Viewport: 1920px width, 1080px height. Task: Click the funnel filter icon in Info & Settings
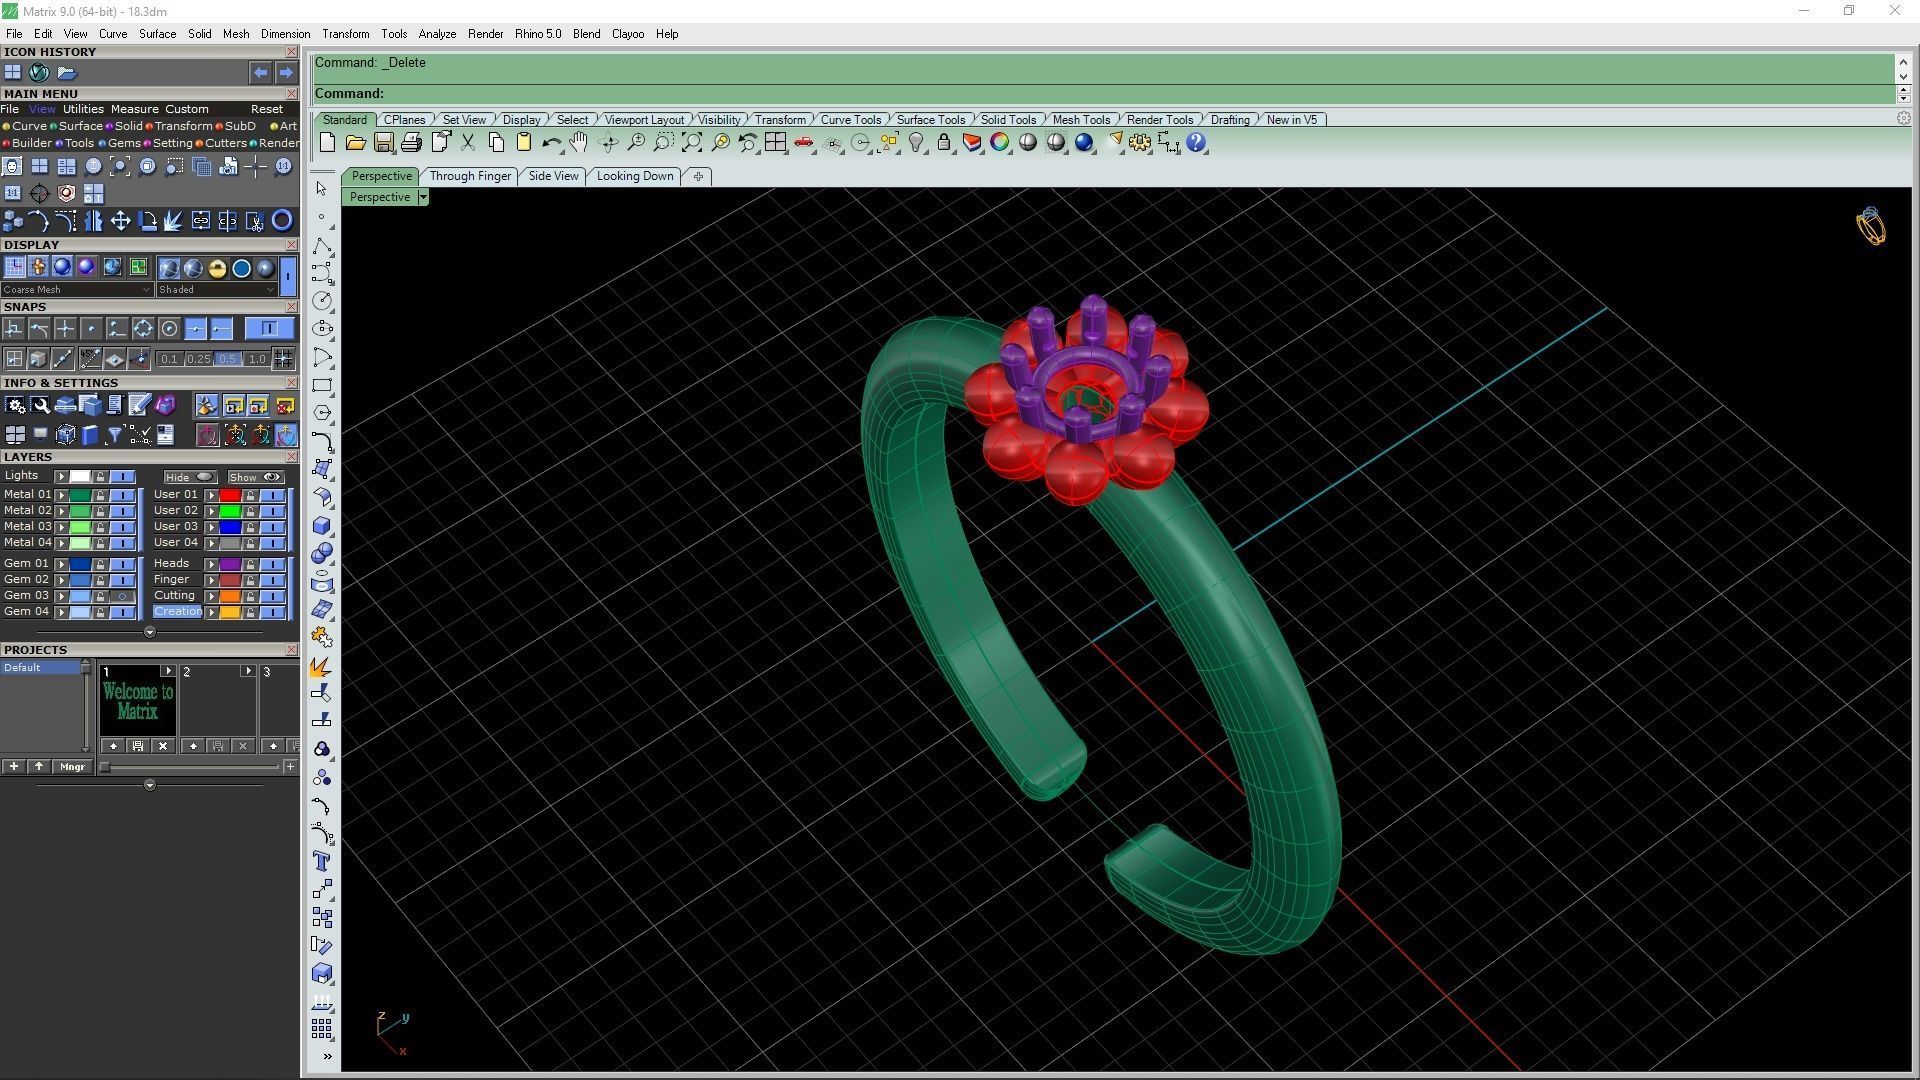[x=114, y=435]
